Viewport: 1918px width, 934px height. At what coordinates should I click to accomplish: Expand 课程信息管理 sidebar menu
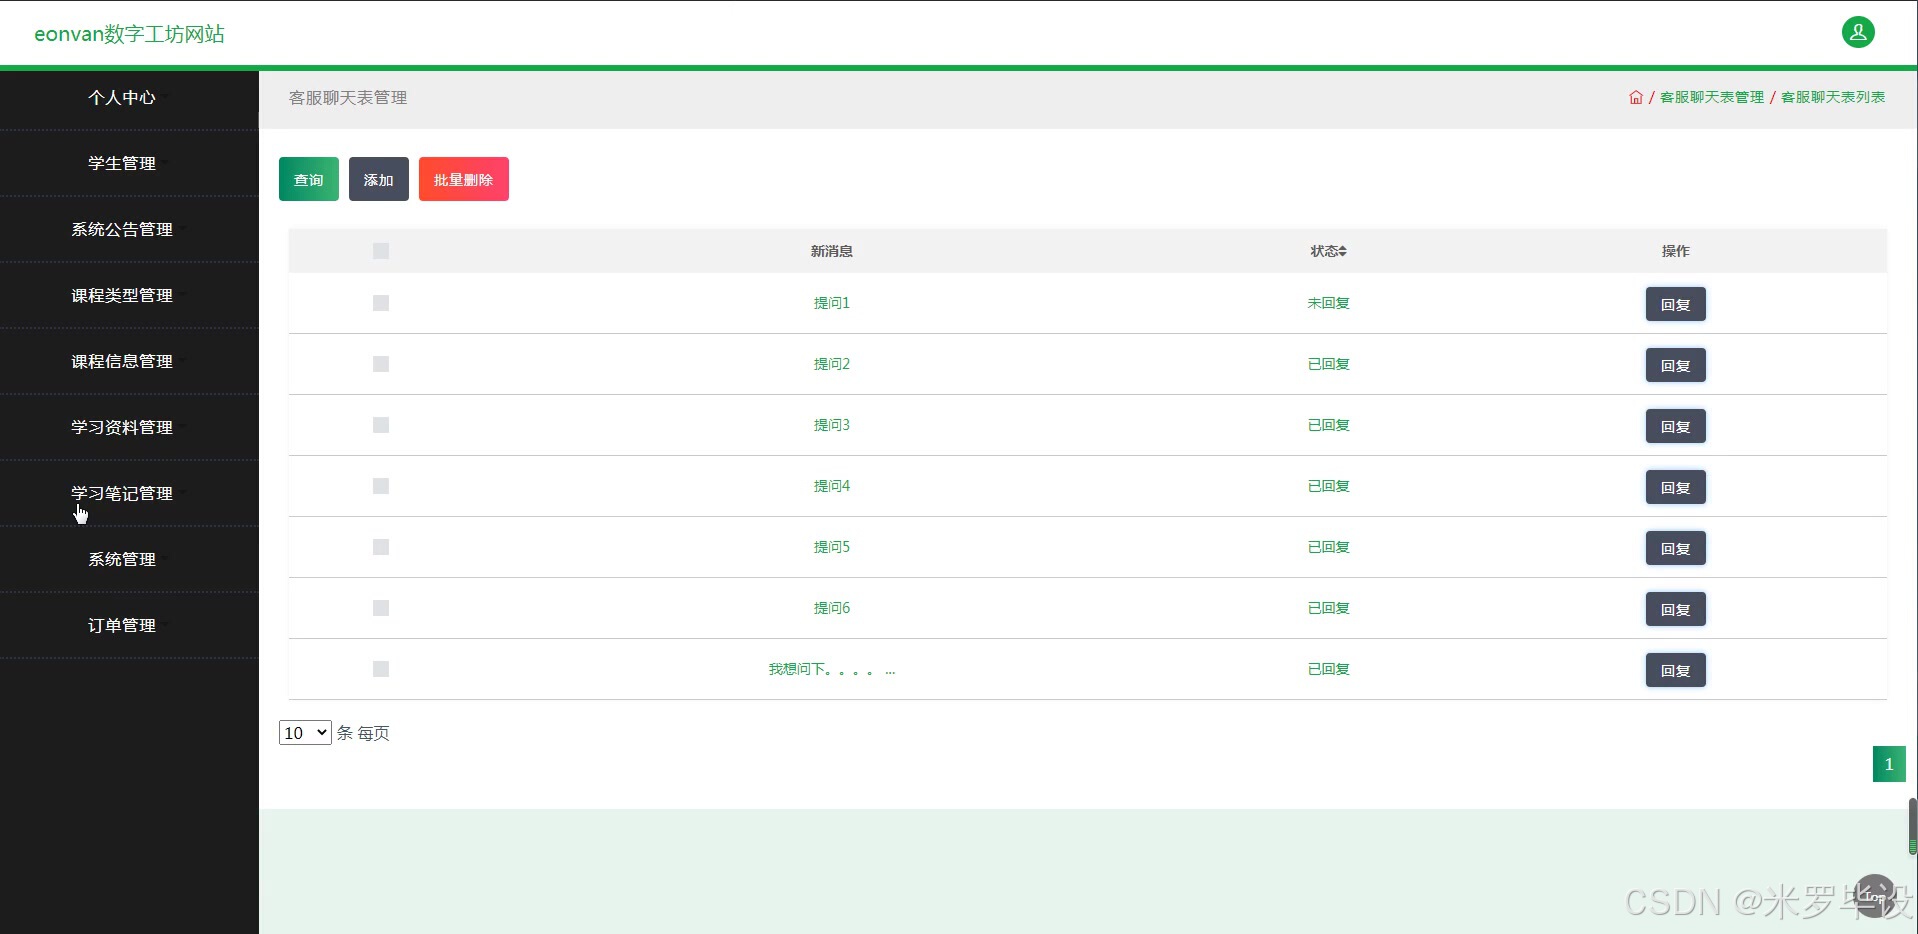tap(129, 361)
